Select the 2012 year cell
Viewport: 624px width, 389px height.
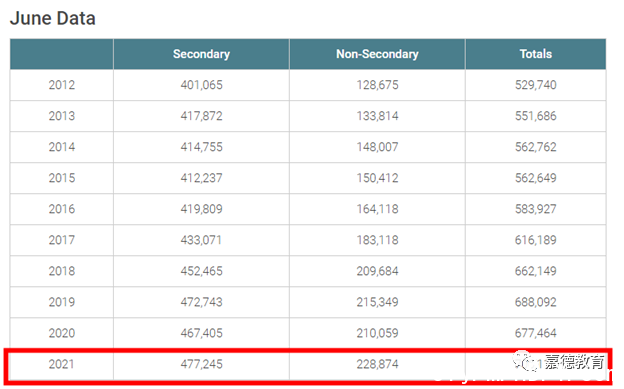click(x=62, y=85)
